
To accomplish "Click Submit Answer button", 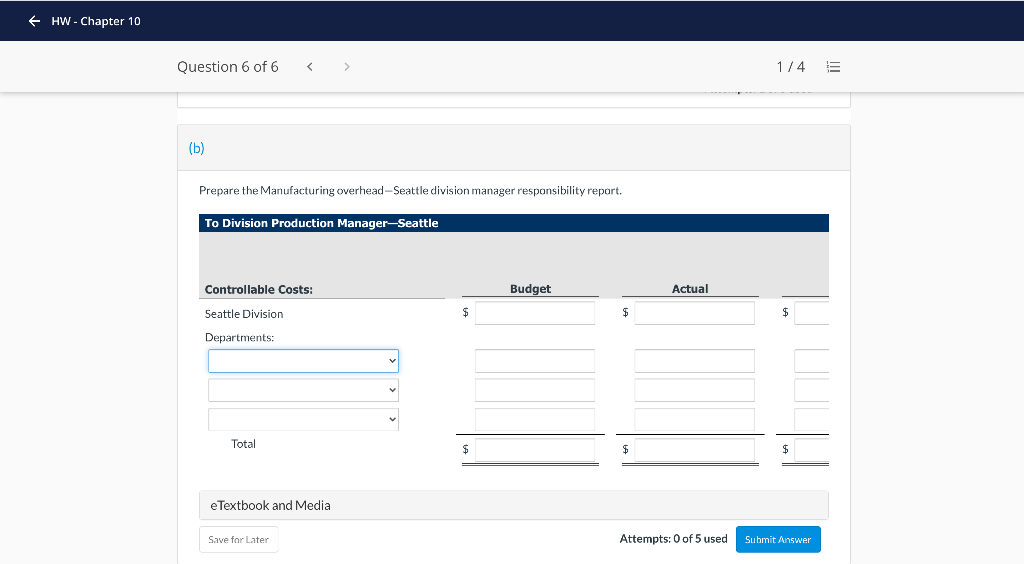I will point(778,540).
